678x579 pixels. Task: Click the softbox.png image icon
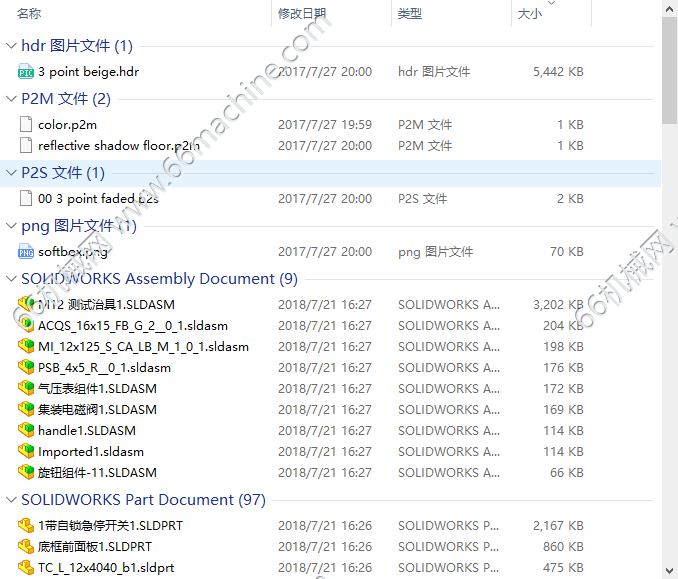[26, 252]
